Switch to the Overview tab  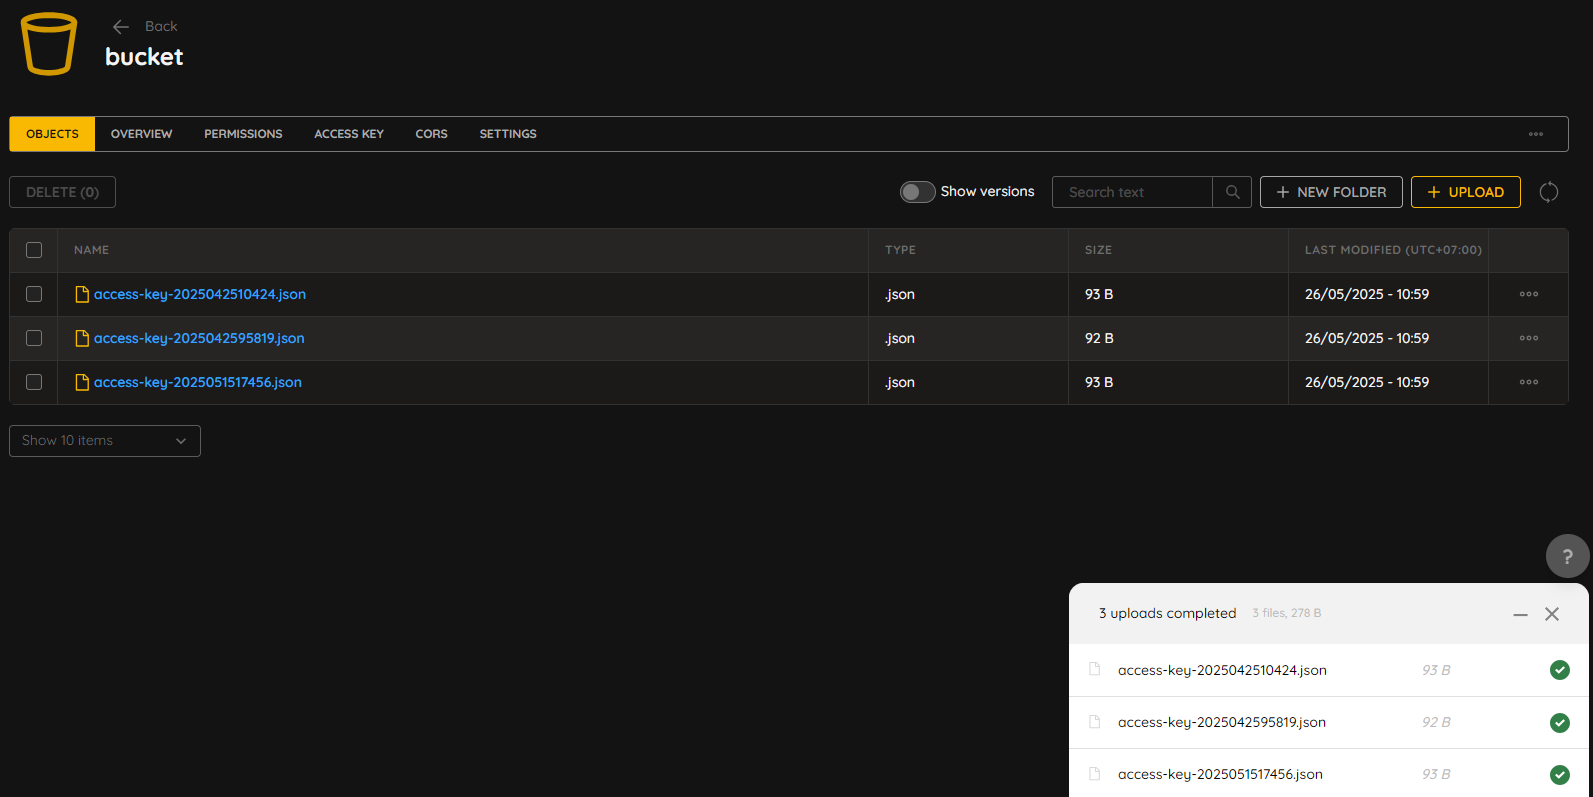pos(141,134)
